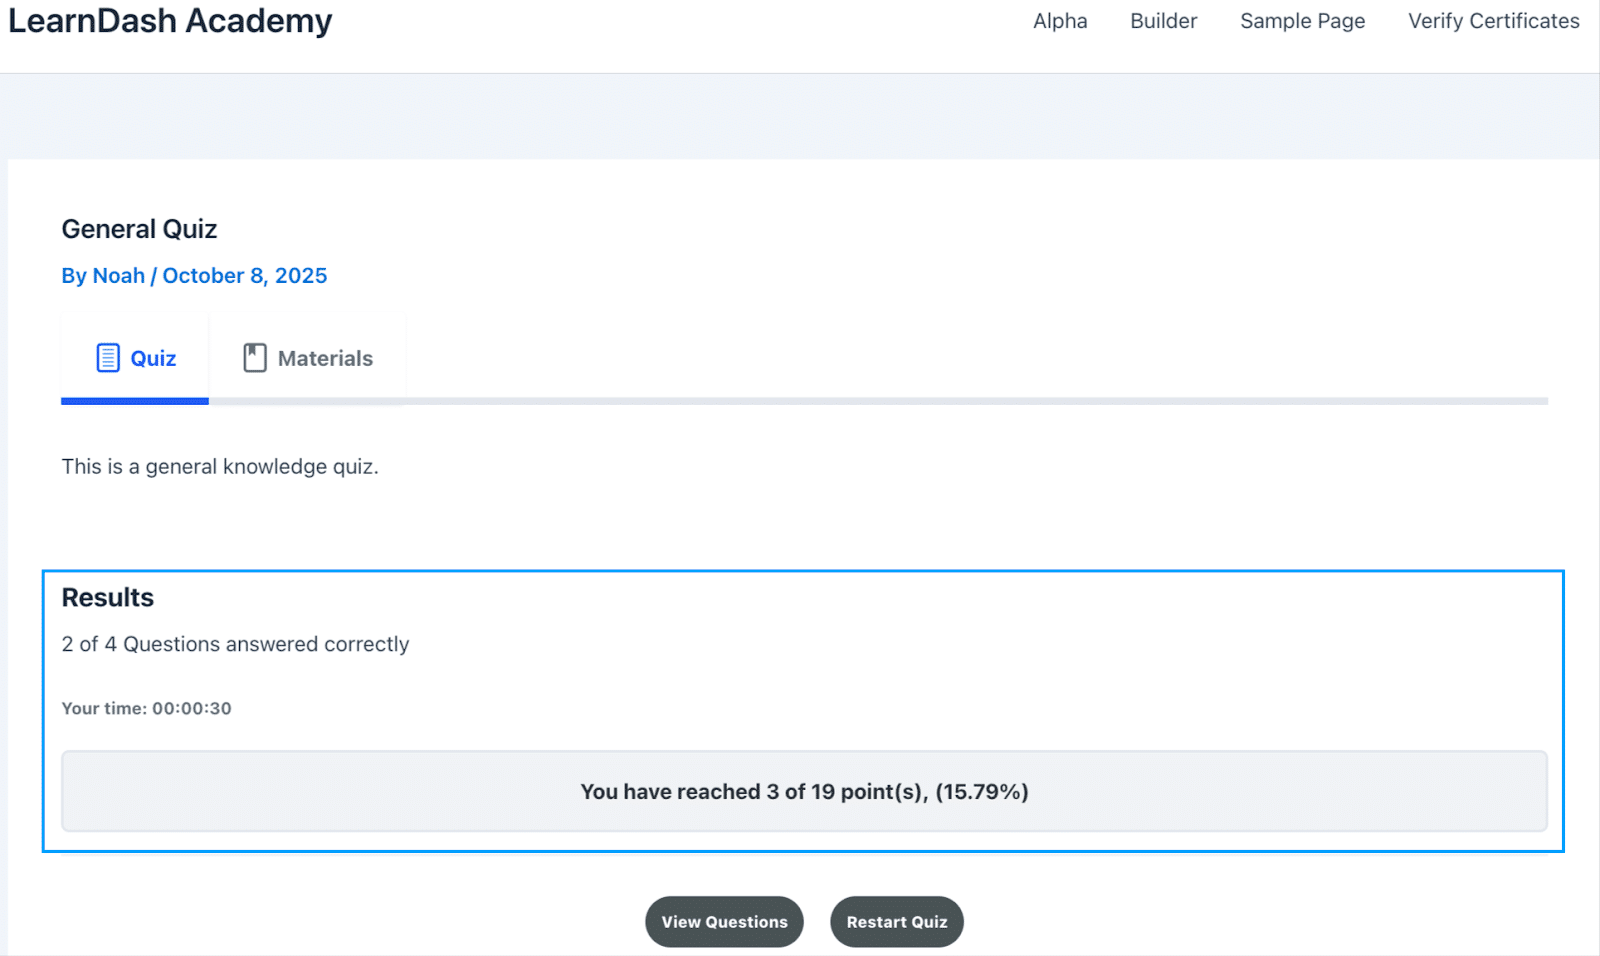Click '2 of 4 Questions answered correctly'

(236, 644)
